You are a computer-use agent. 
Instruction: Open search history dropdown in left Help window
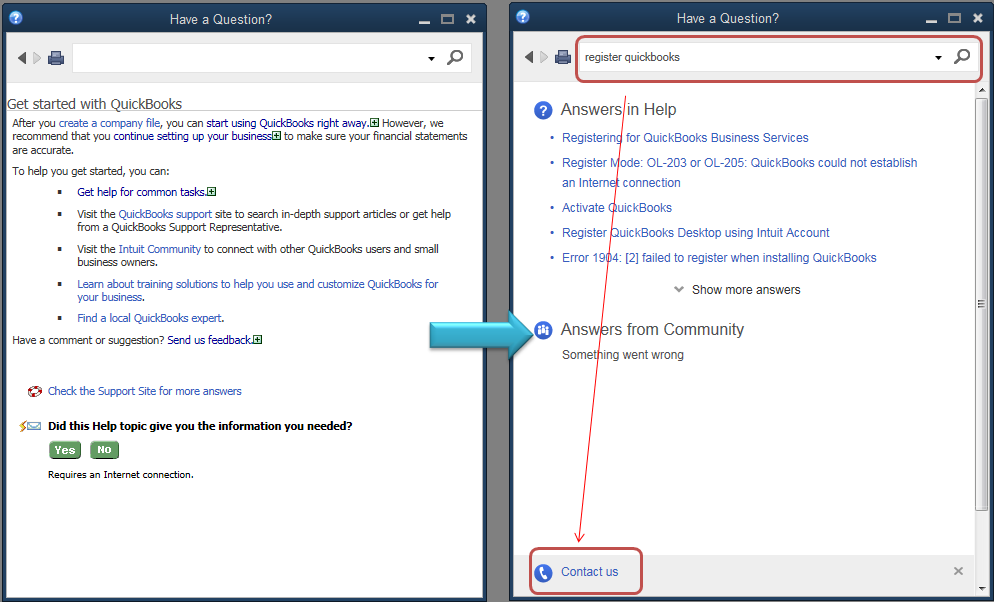431,59
